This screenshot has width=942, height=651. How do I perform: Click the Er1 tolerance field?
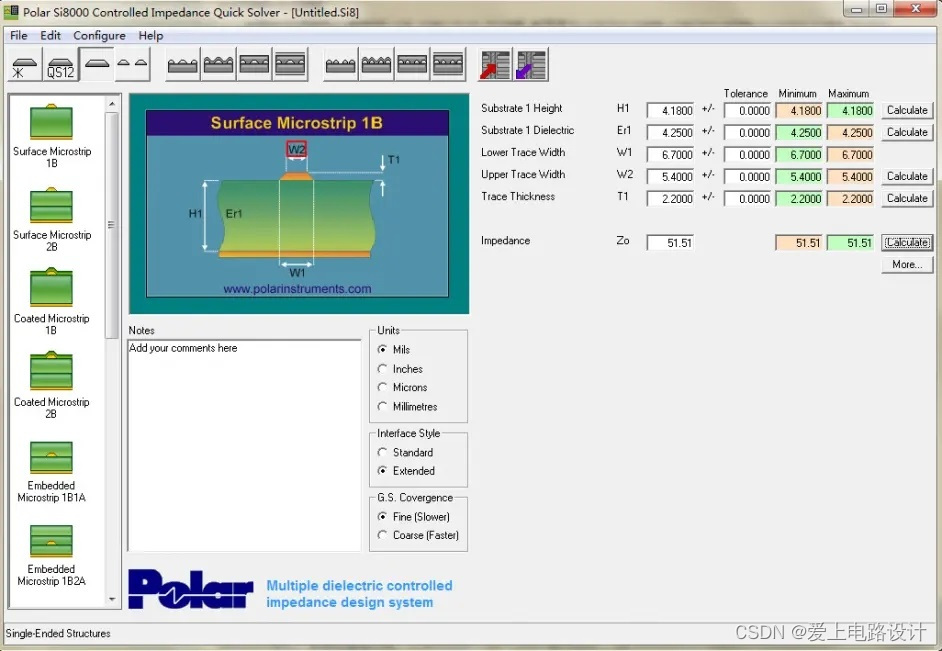tap(747, 133)
